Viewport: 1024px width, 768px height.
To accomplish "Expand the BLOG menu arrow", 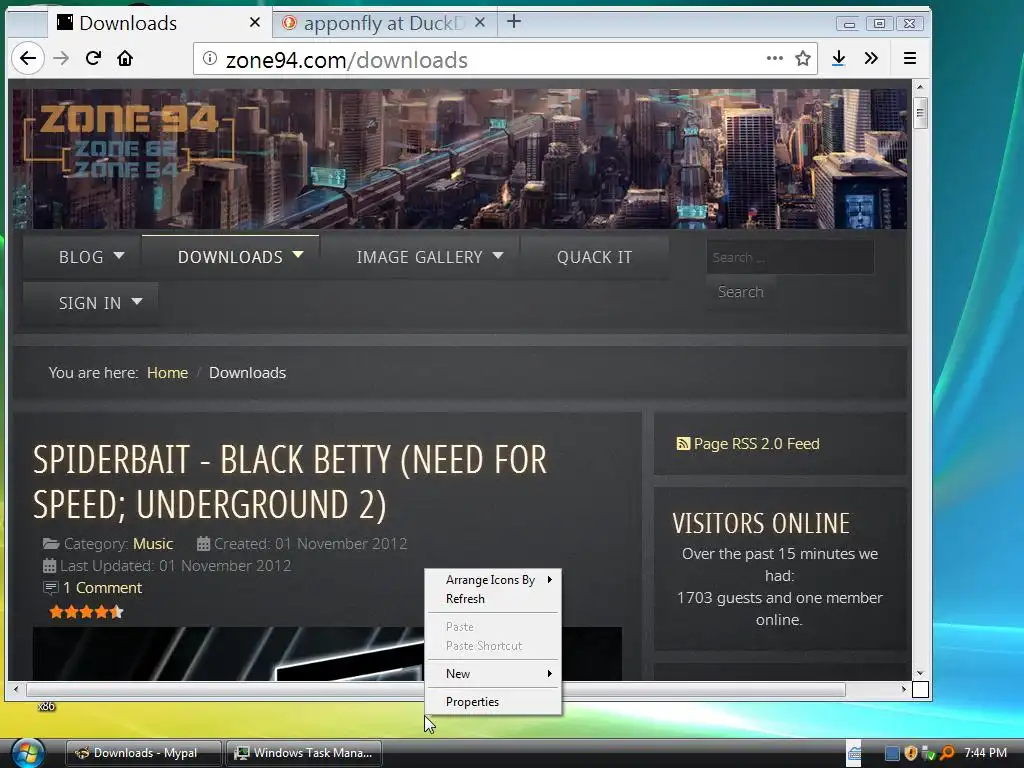I will click(x=119, y=255).
